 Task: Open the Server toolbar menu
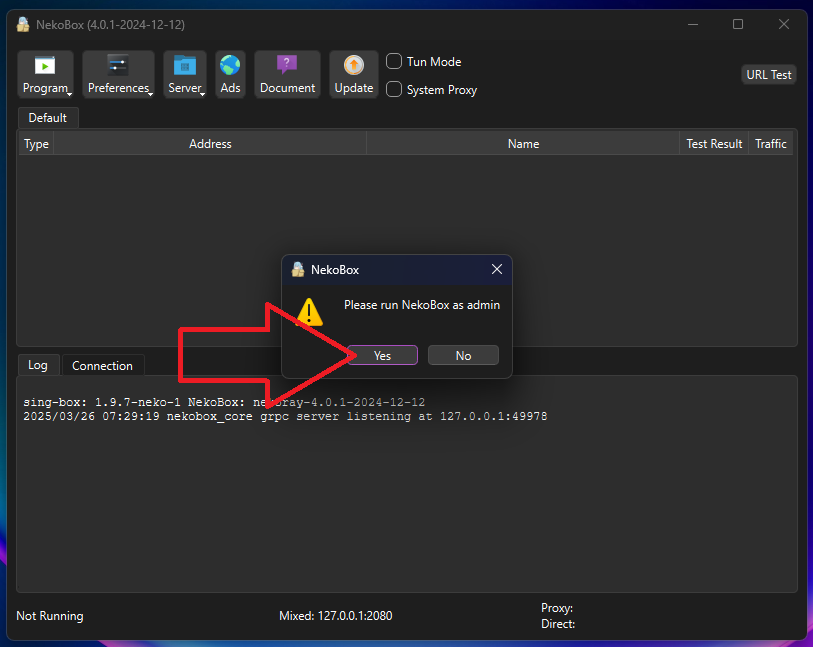[185, 75]
